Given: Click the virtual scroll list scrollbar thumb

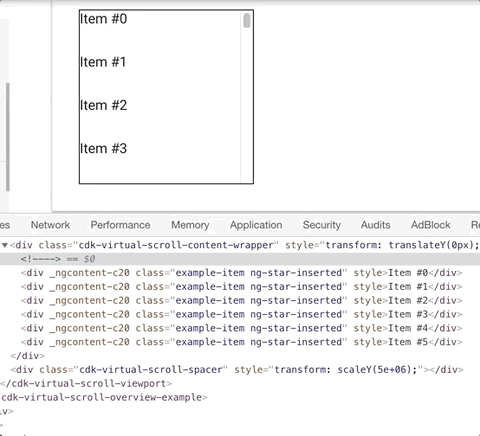Looking at the screenshot, I should coord(247,20).
